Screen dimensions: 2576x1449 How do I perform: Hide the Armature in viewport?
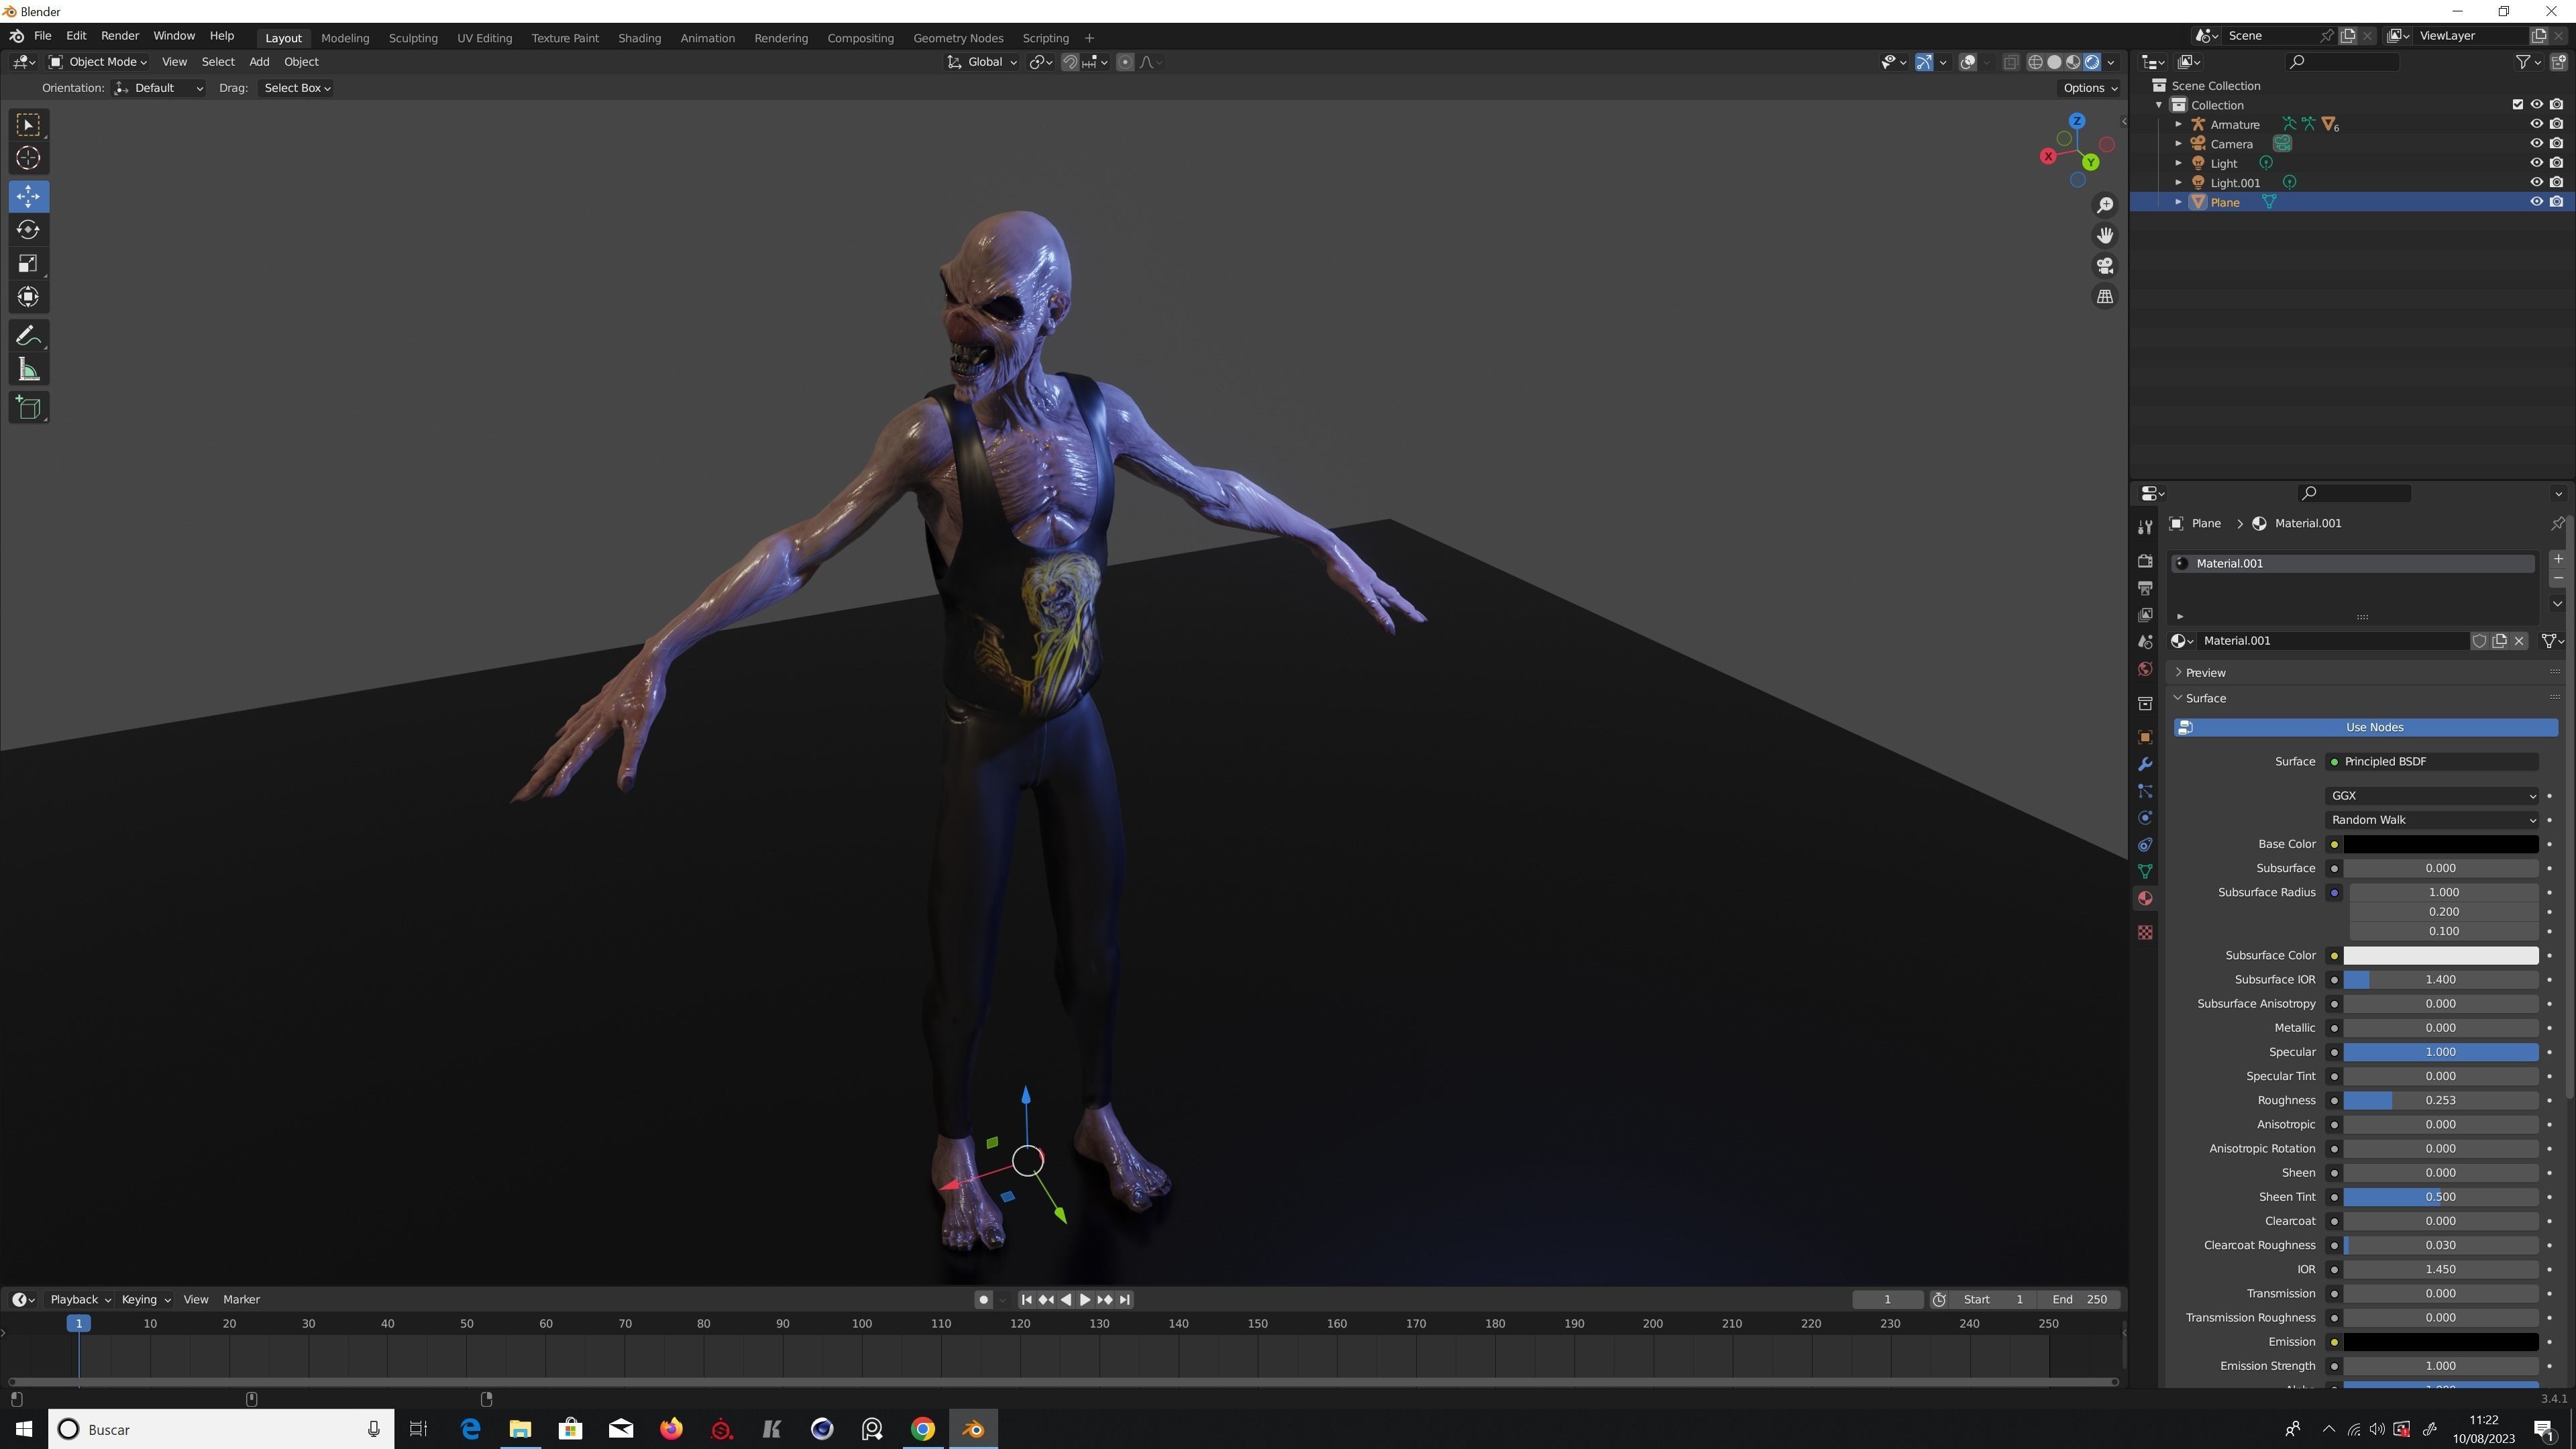[2537, 124]
